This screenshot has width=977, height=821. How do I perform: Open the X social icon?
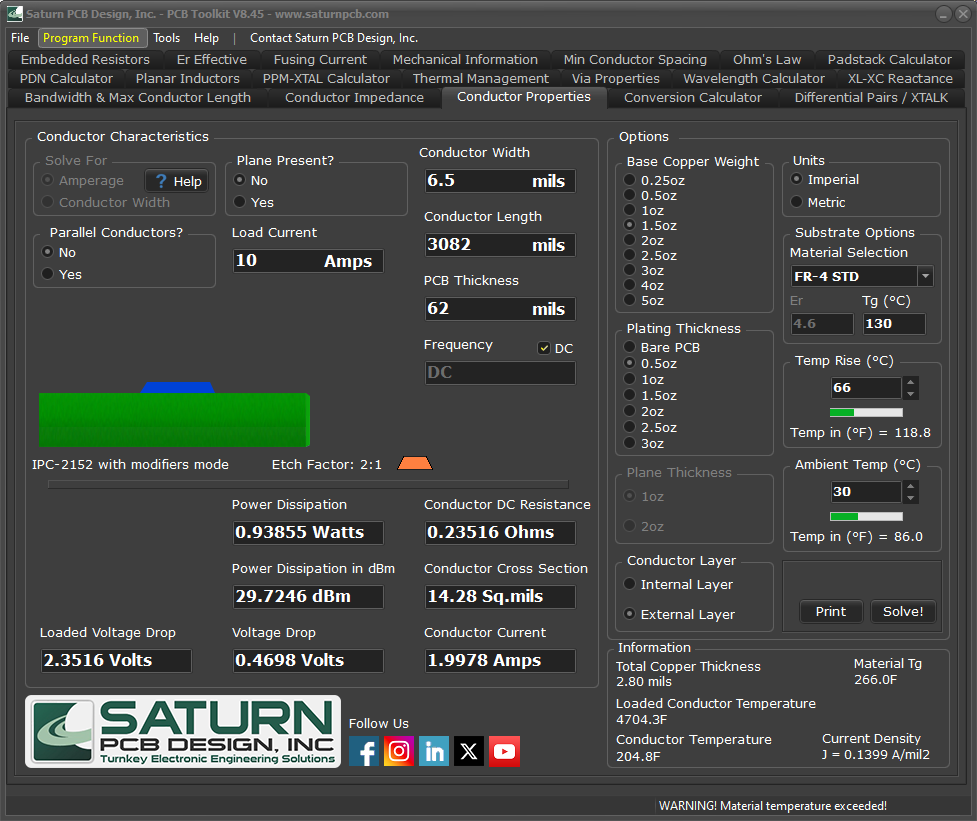469,751
